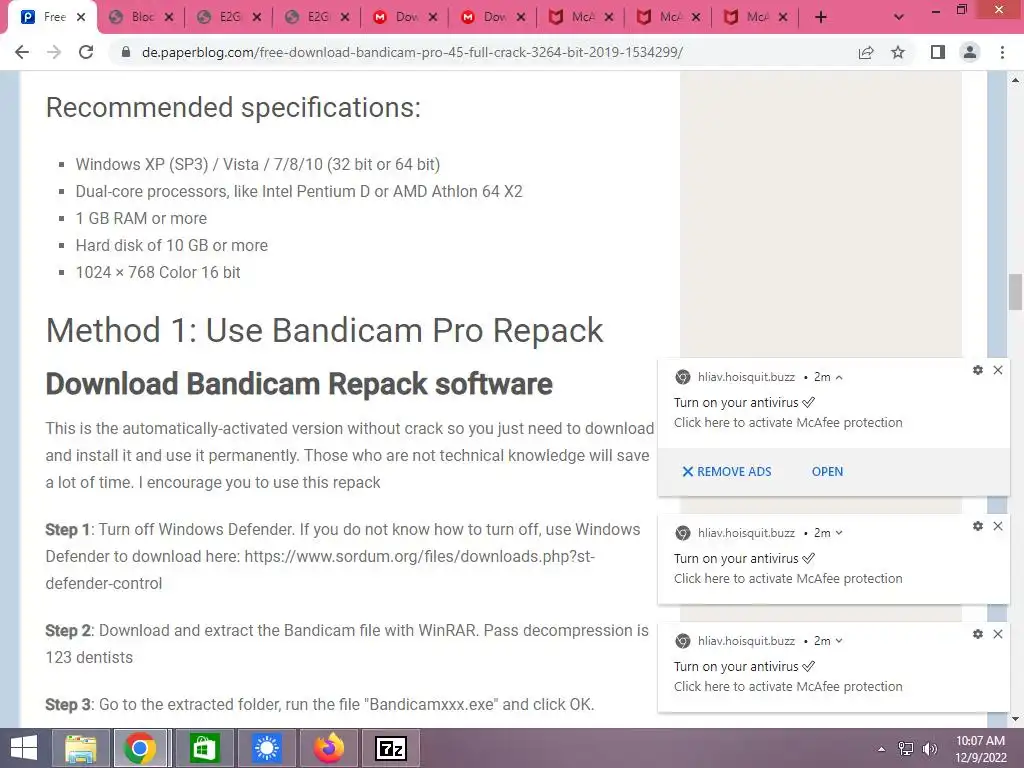This screenshot has height=768, width=1024.
Task: Share this page via share icon
Action: point(866,52)
